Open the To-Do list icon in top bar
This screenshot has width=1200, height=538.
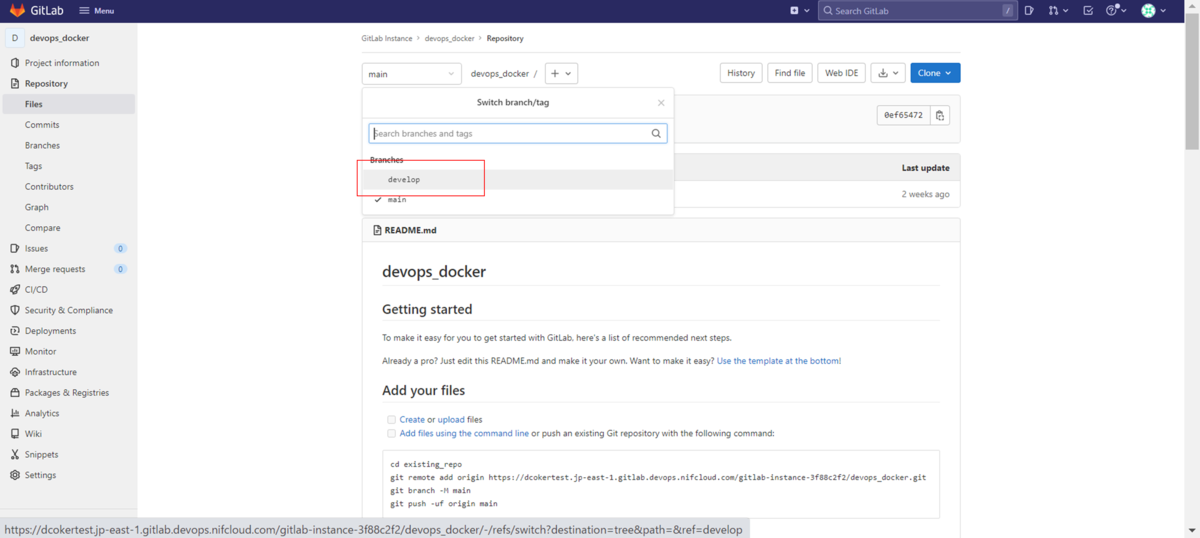click(x=1089, y=11)
